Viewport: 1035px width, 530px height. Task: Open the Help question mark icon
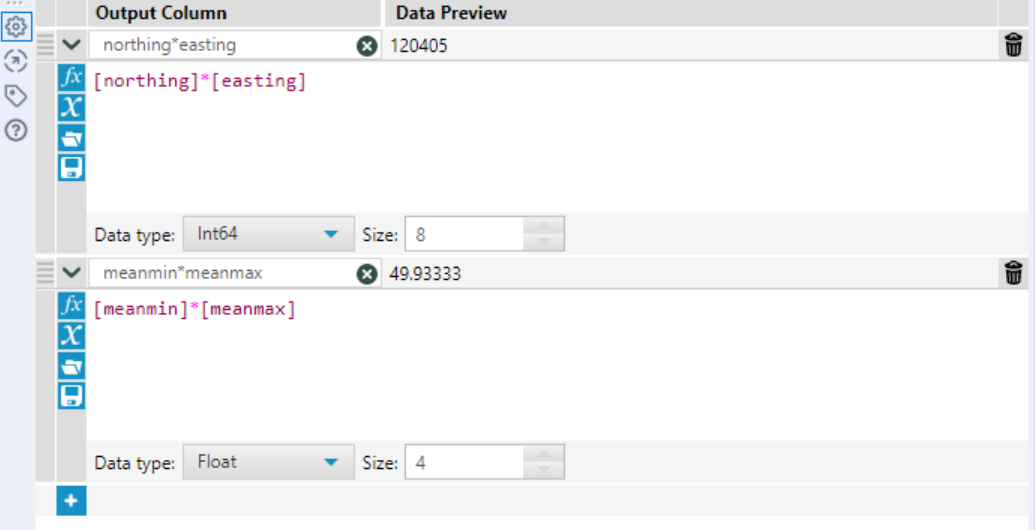pos(16,131)
